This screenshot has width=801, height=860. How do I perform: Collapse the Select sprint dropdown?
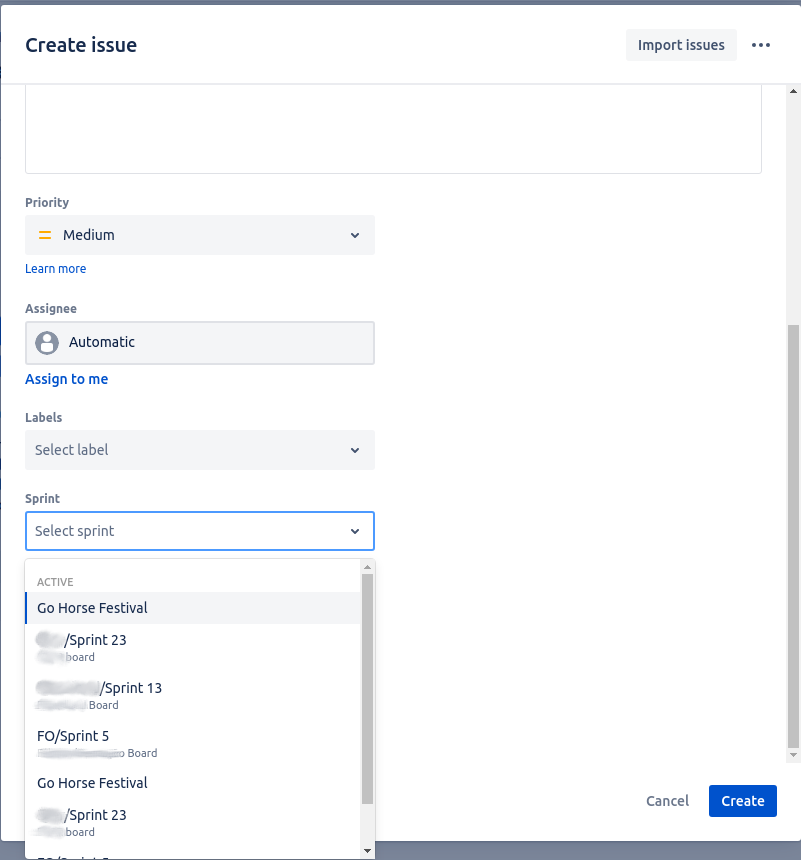(x=355, y=532)
